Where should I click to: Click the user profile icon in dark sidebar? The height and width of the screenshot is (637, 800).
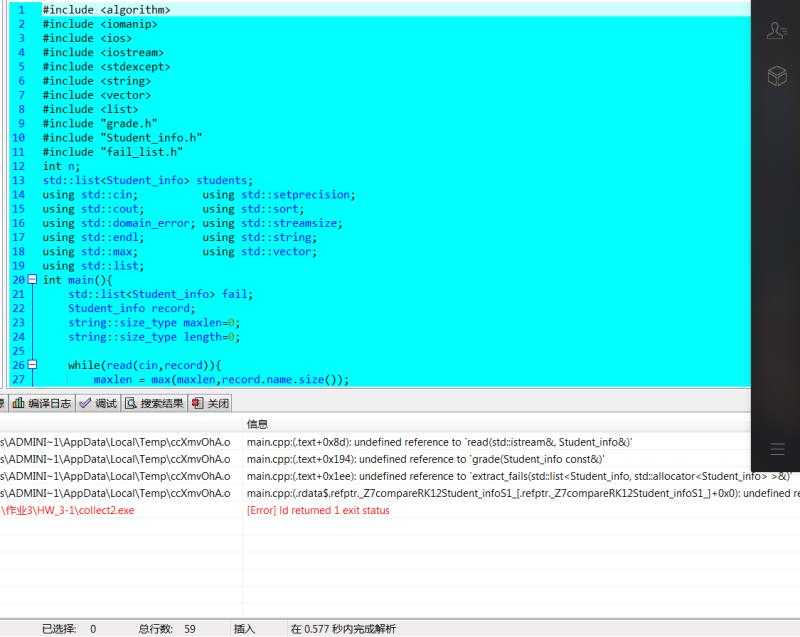(777, 30)
